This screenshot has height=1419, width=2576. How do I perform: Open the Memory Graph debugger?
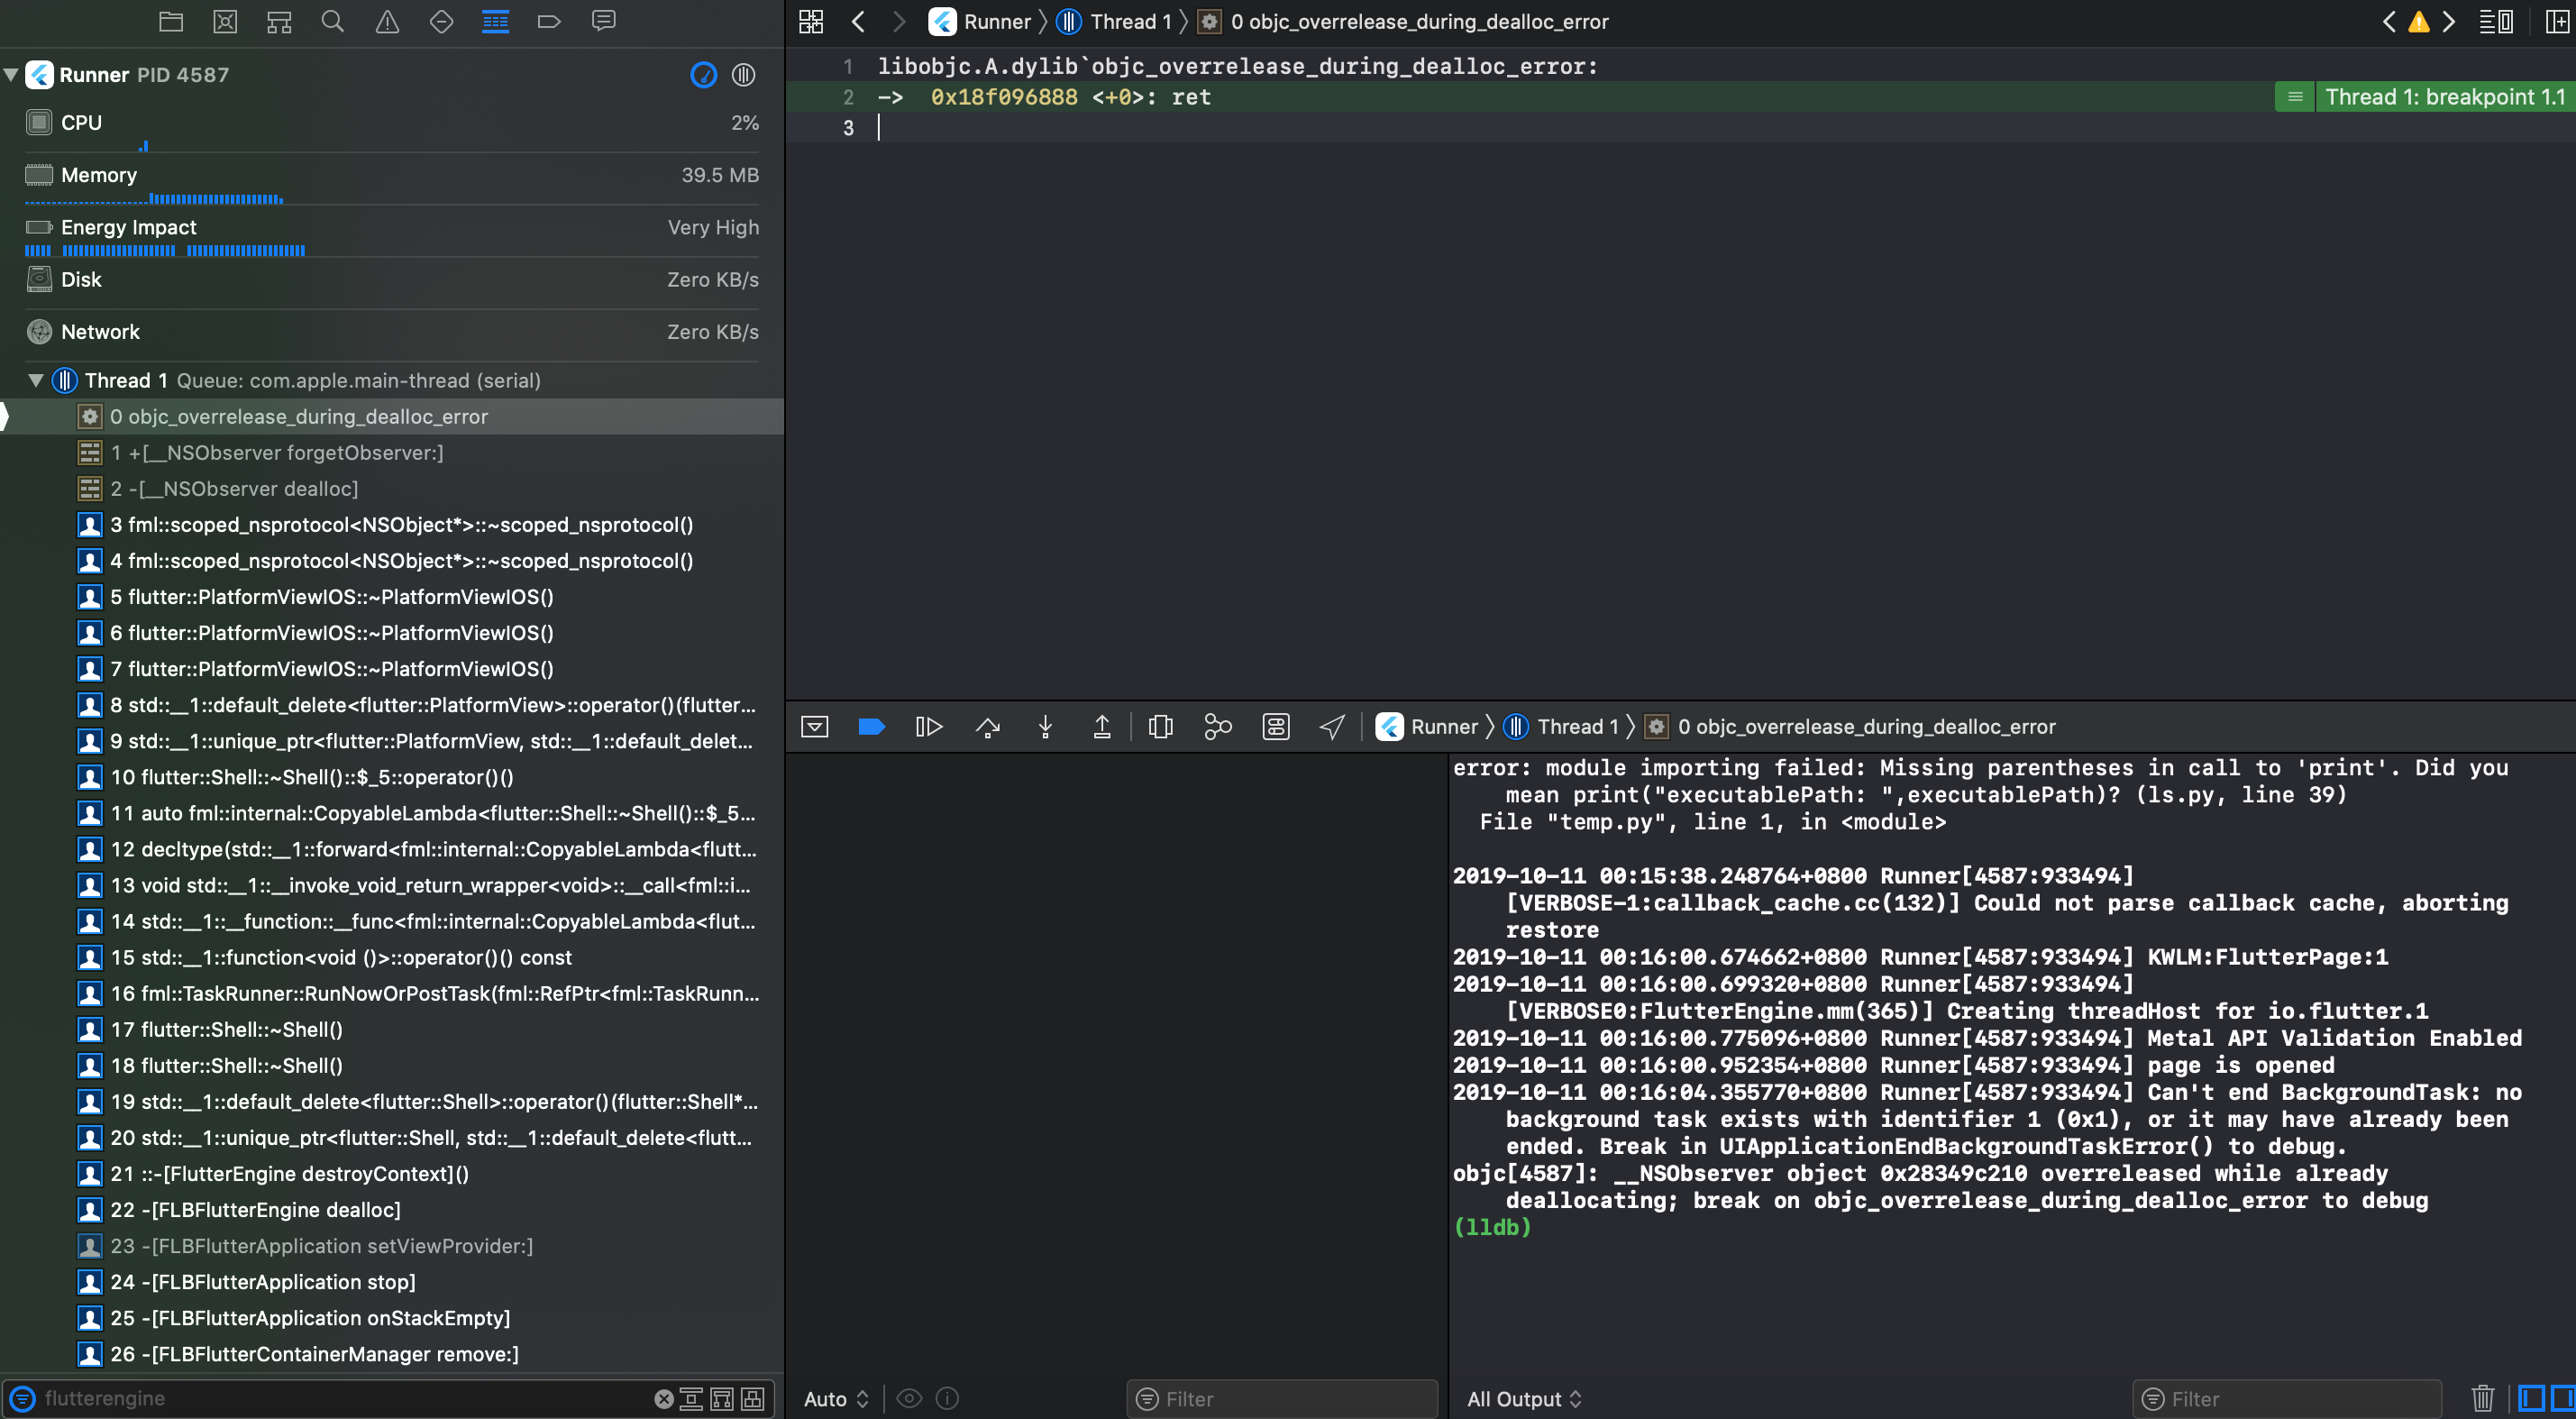[x=1218, y=727]
